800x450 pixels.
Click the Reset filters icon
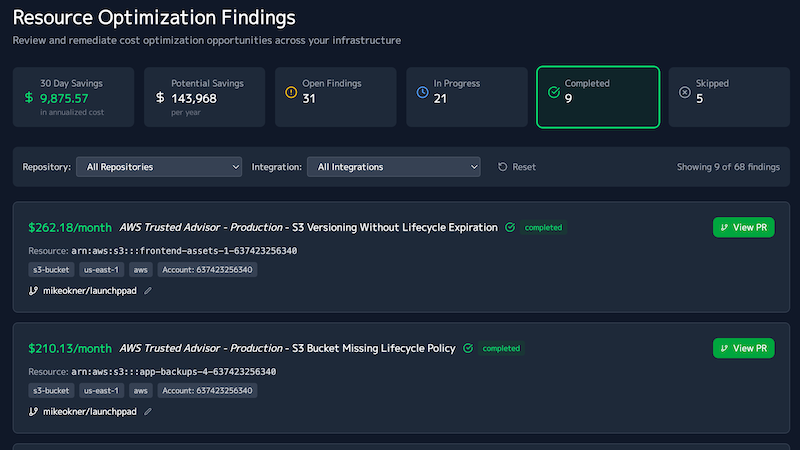503,167
